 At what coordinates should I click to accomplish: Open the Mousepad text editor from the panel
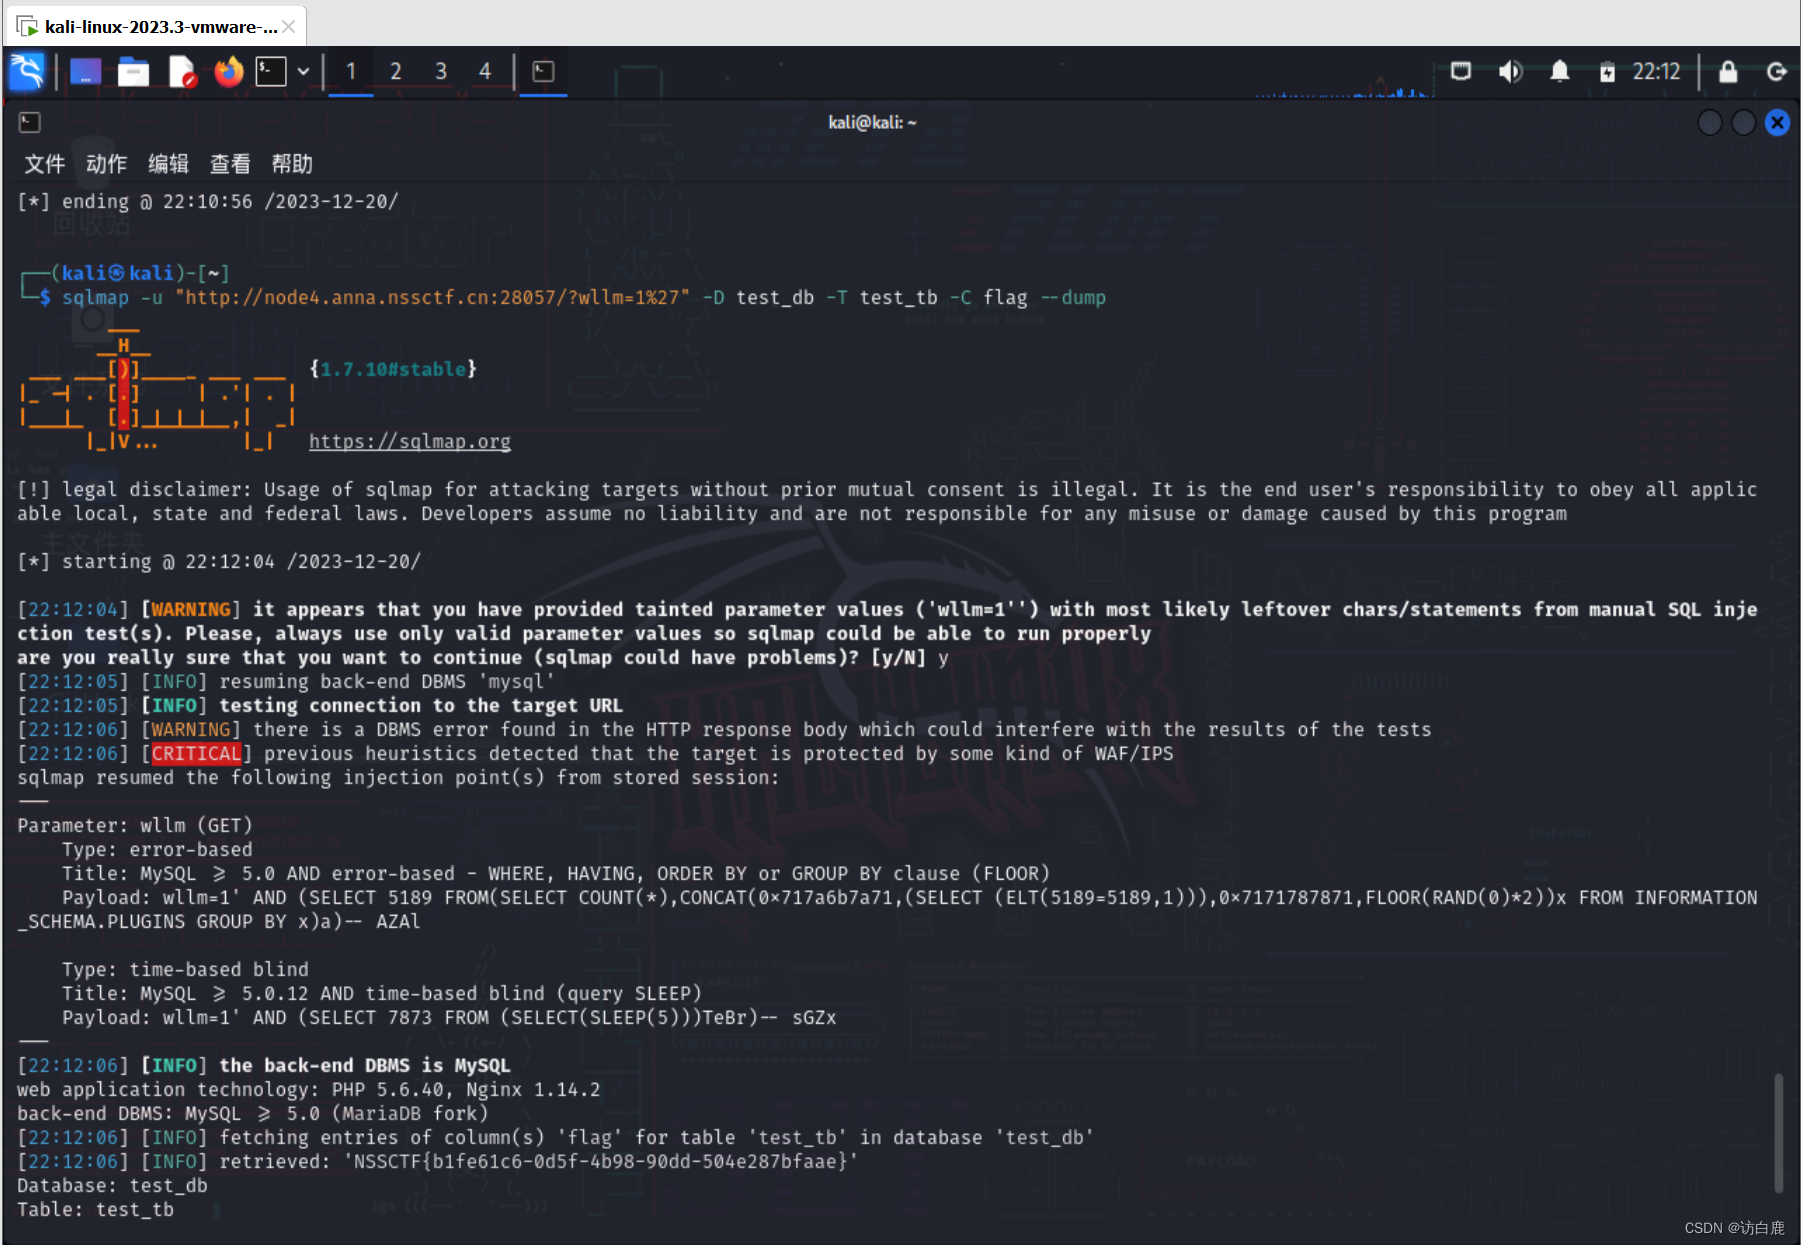pos(181,71)
